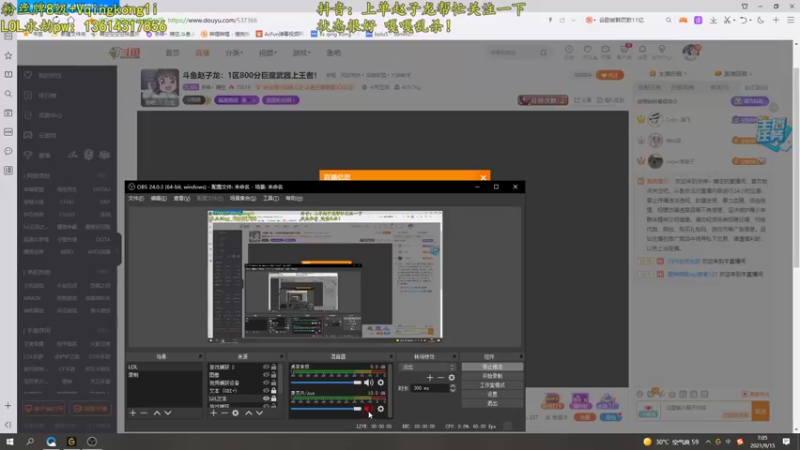The image size is (800, 450).
Task: Click the transition duration 300 ms field
Action: [430, 388]
